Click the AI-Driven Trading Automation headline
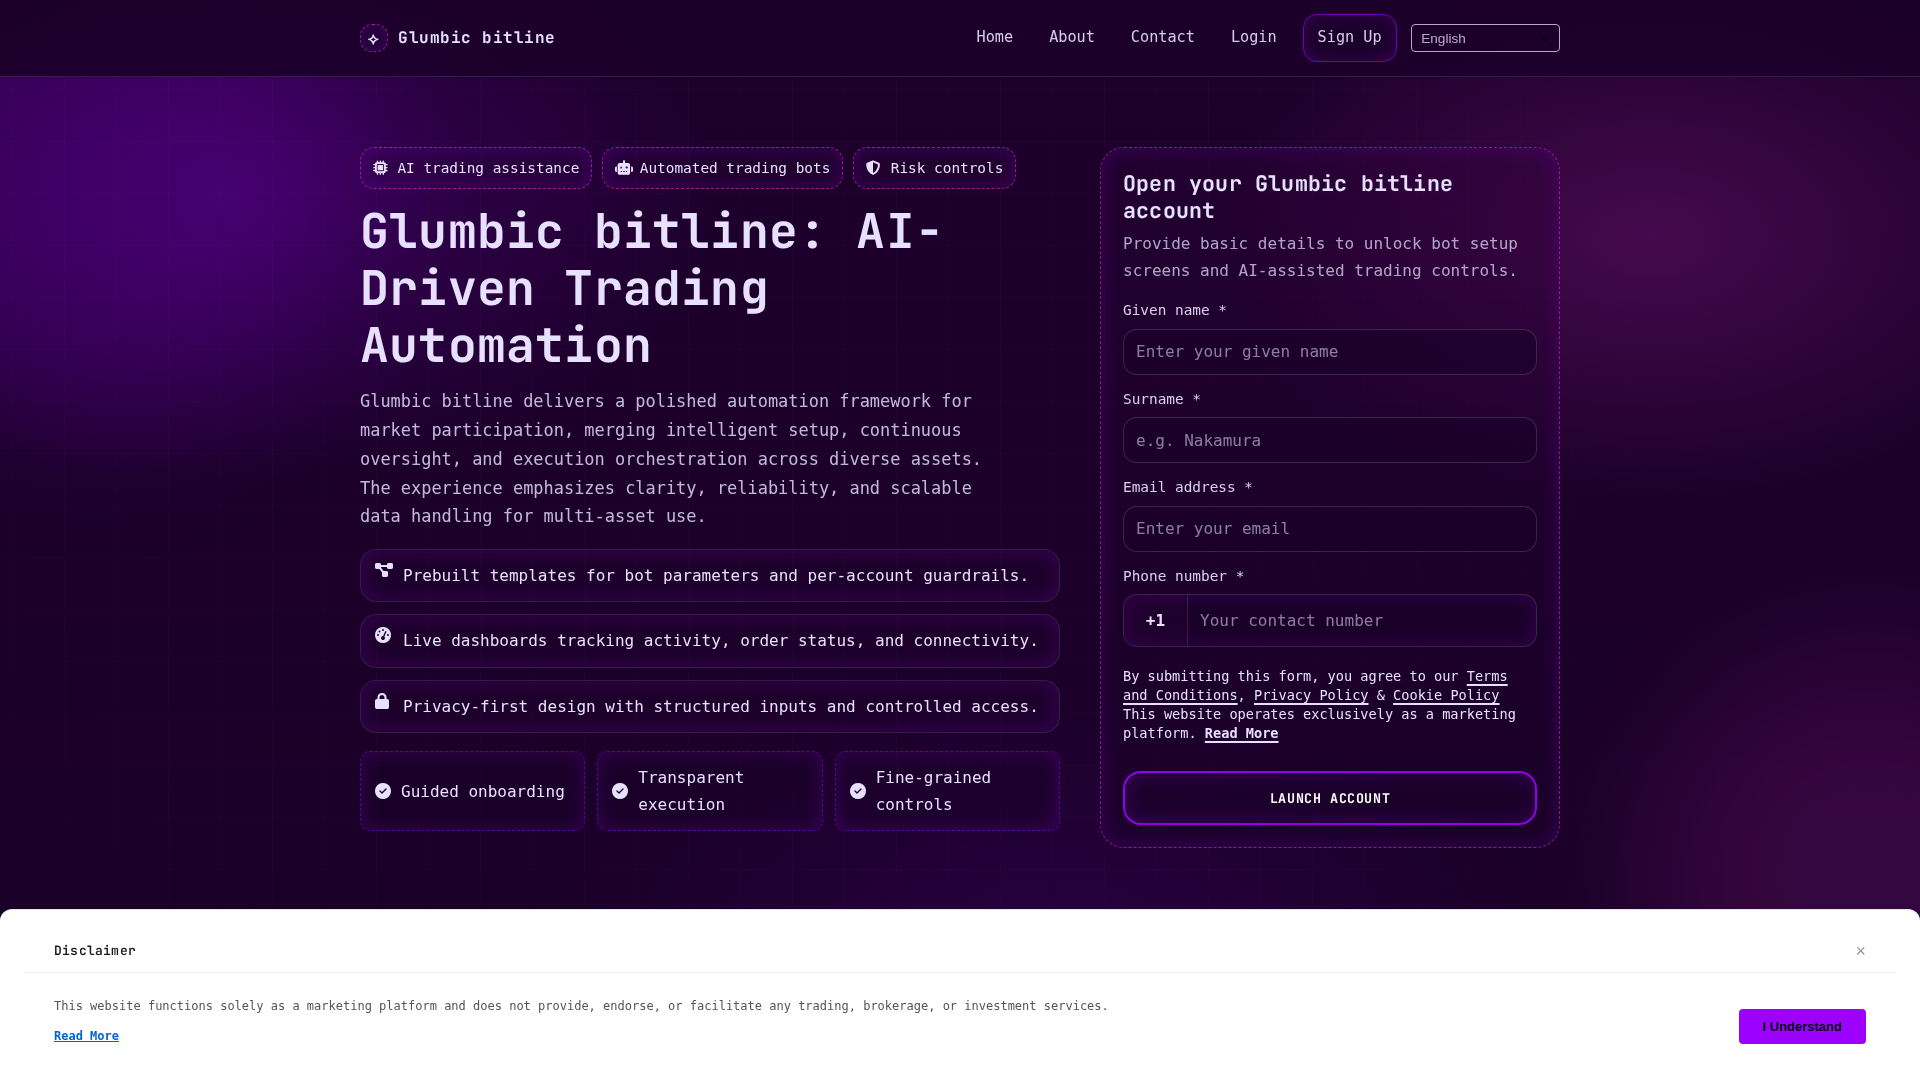The image size is (1920, 1080). click(x=650, y=288)
